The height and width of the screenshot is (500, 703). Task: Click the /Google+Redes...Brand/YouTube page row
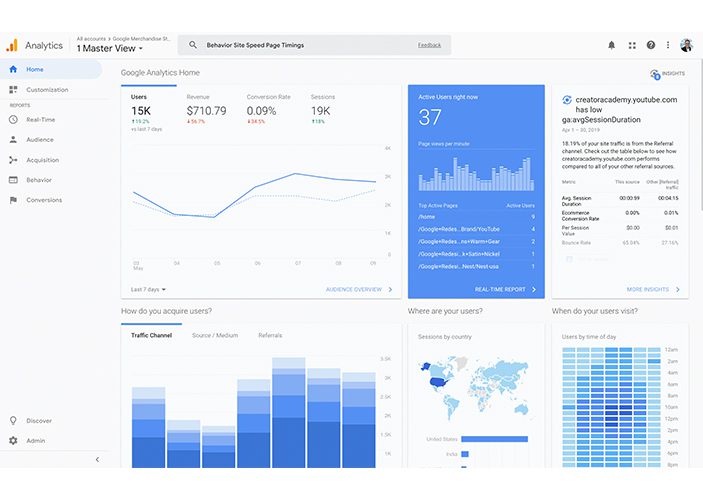(476, 229)
